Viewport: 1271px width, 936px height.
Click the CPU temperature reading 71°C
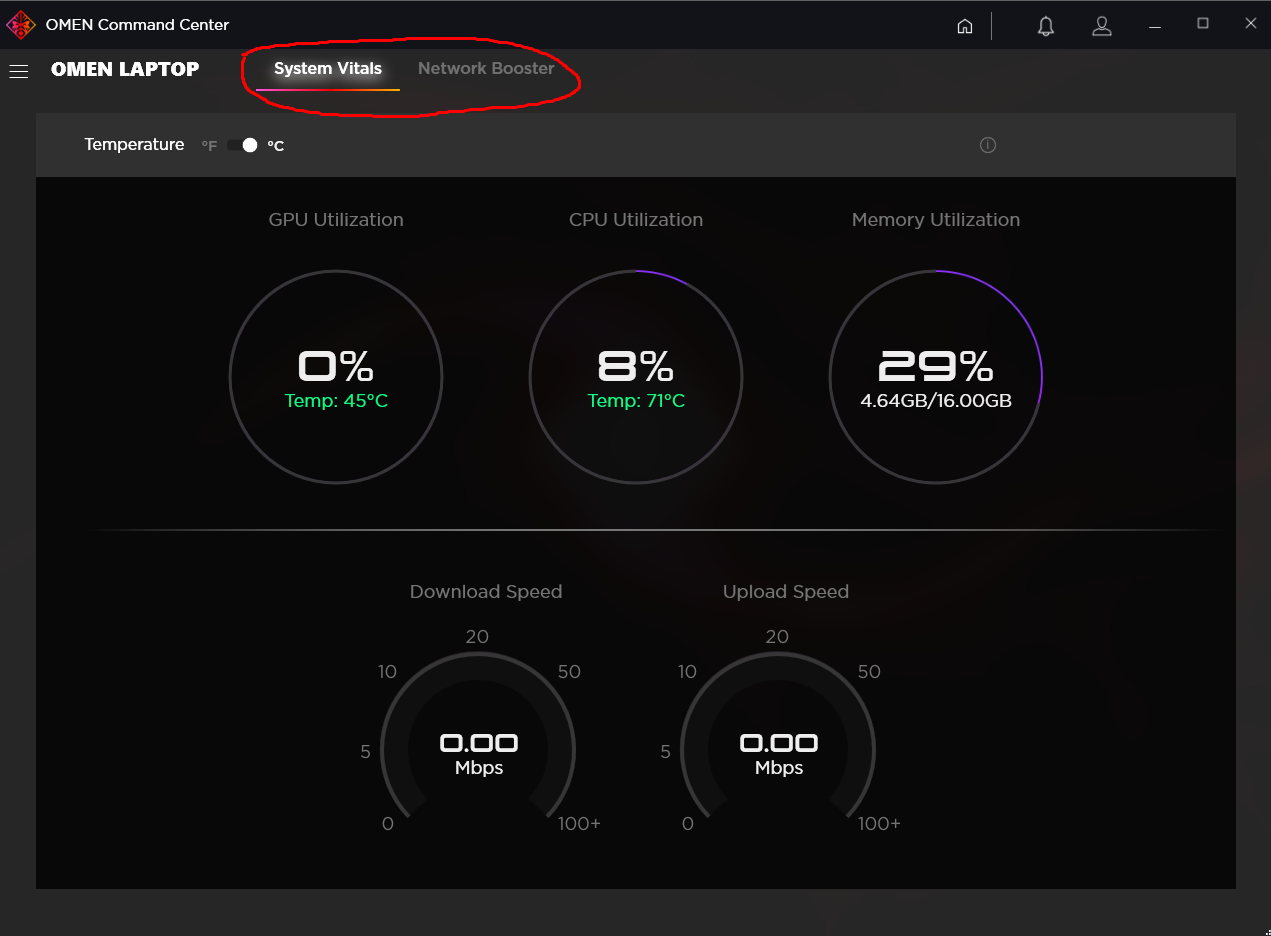click(636, 400)
